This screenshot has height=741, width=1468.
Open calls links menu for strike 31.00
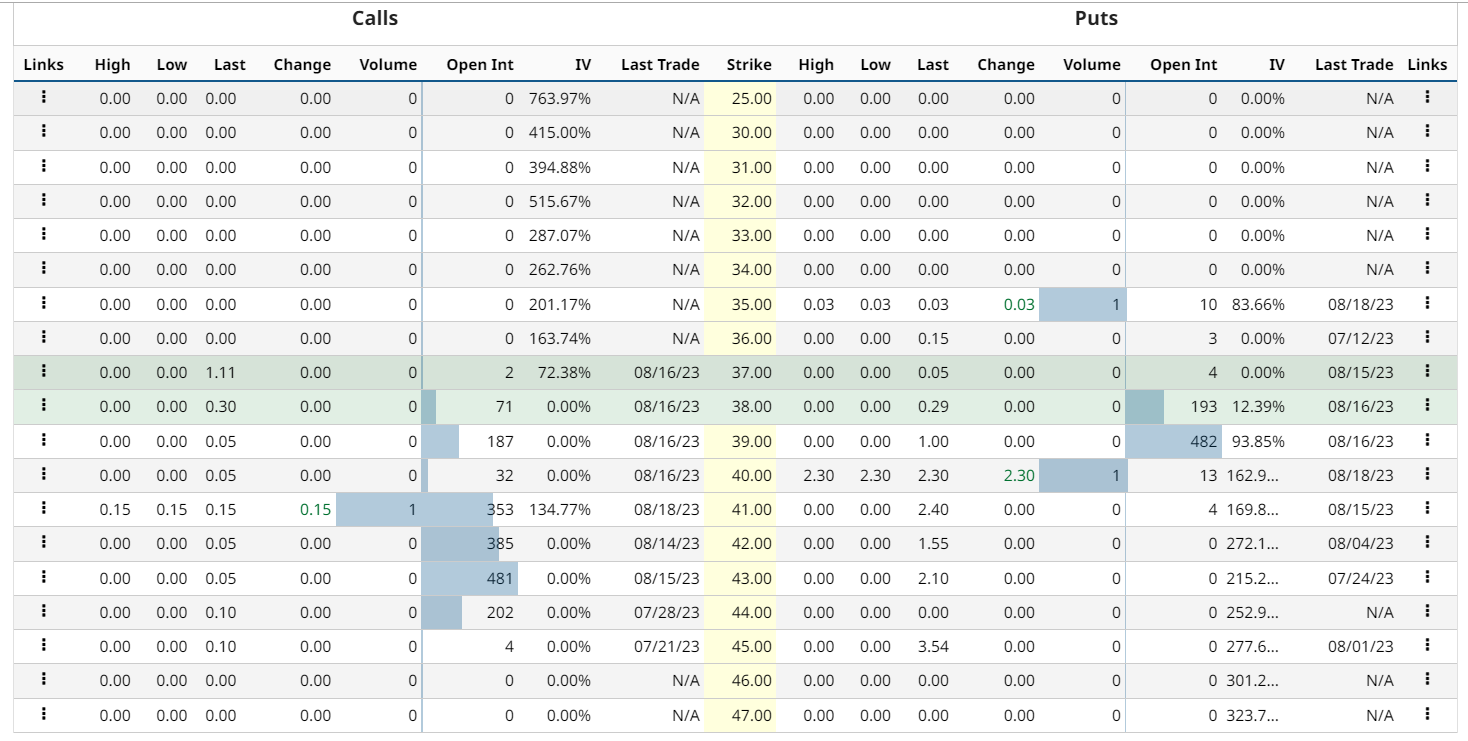(44, 166)
